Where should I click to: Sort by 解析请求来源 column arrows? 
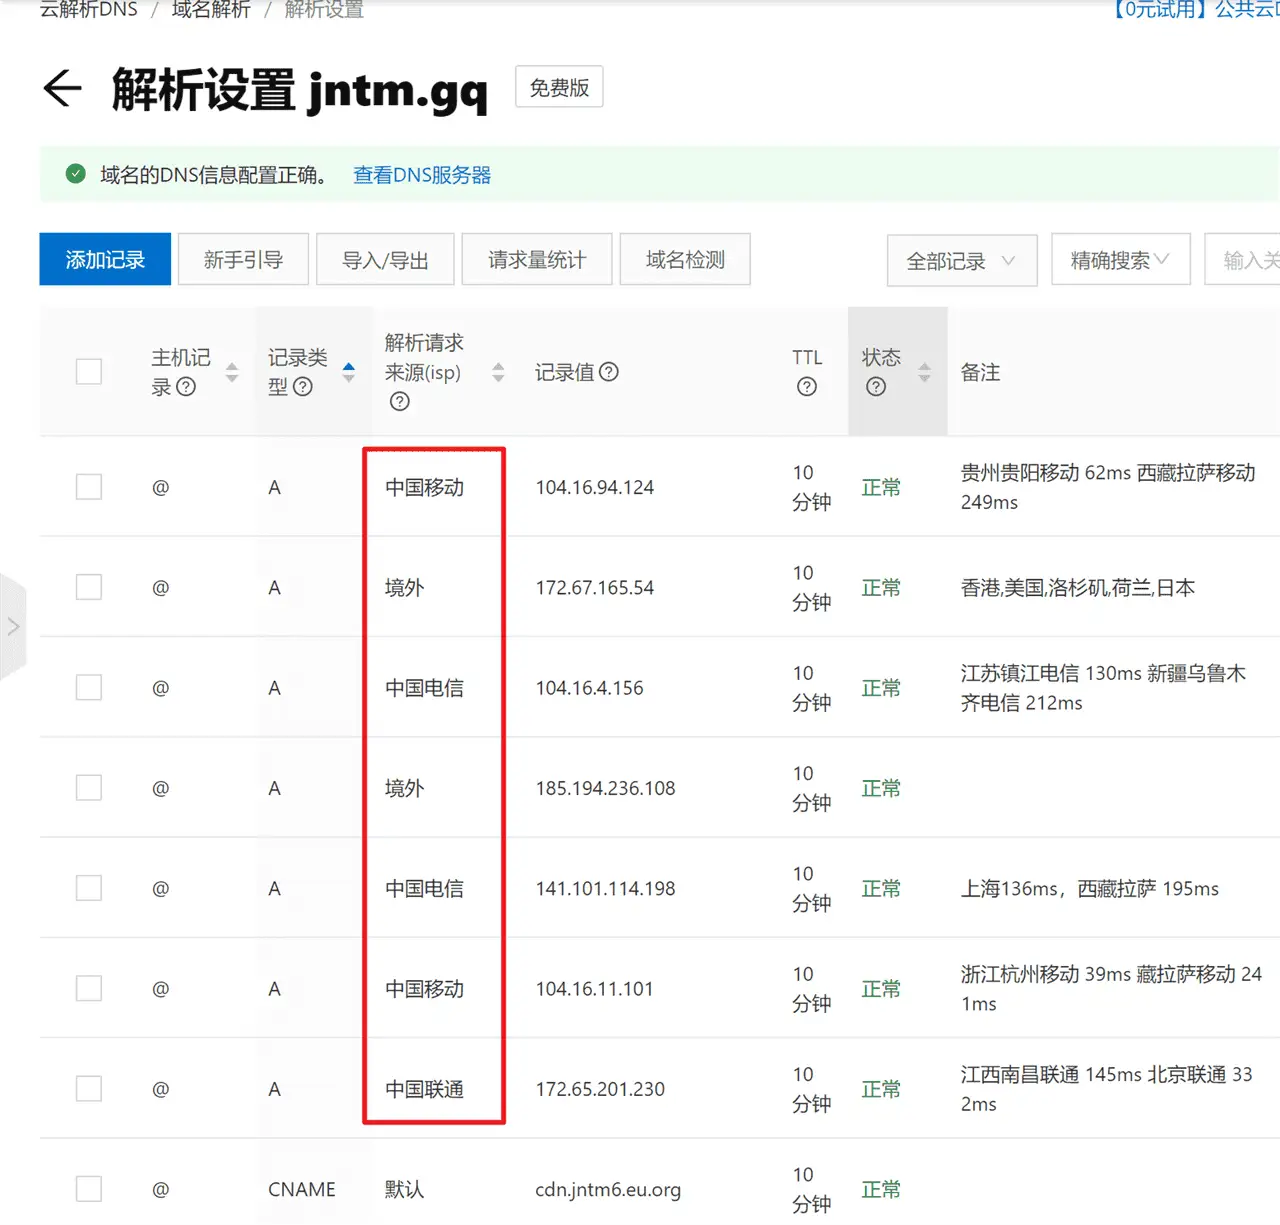coord(498,372)
